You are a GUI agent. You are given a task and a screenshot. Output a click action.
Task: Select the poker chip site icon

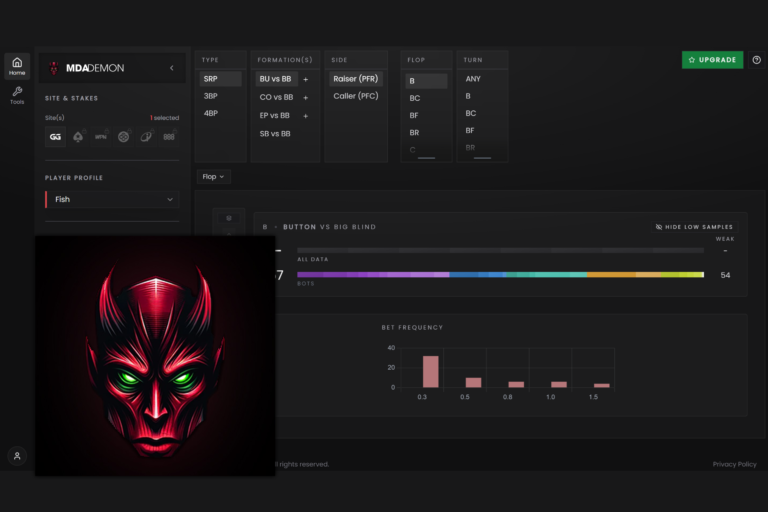tap(123, 137)
